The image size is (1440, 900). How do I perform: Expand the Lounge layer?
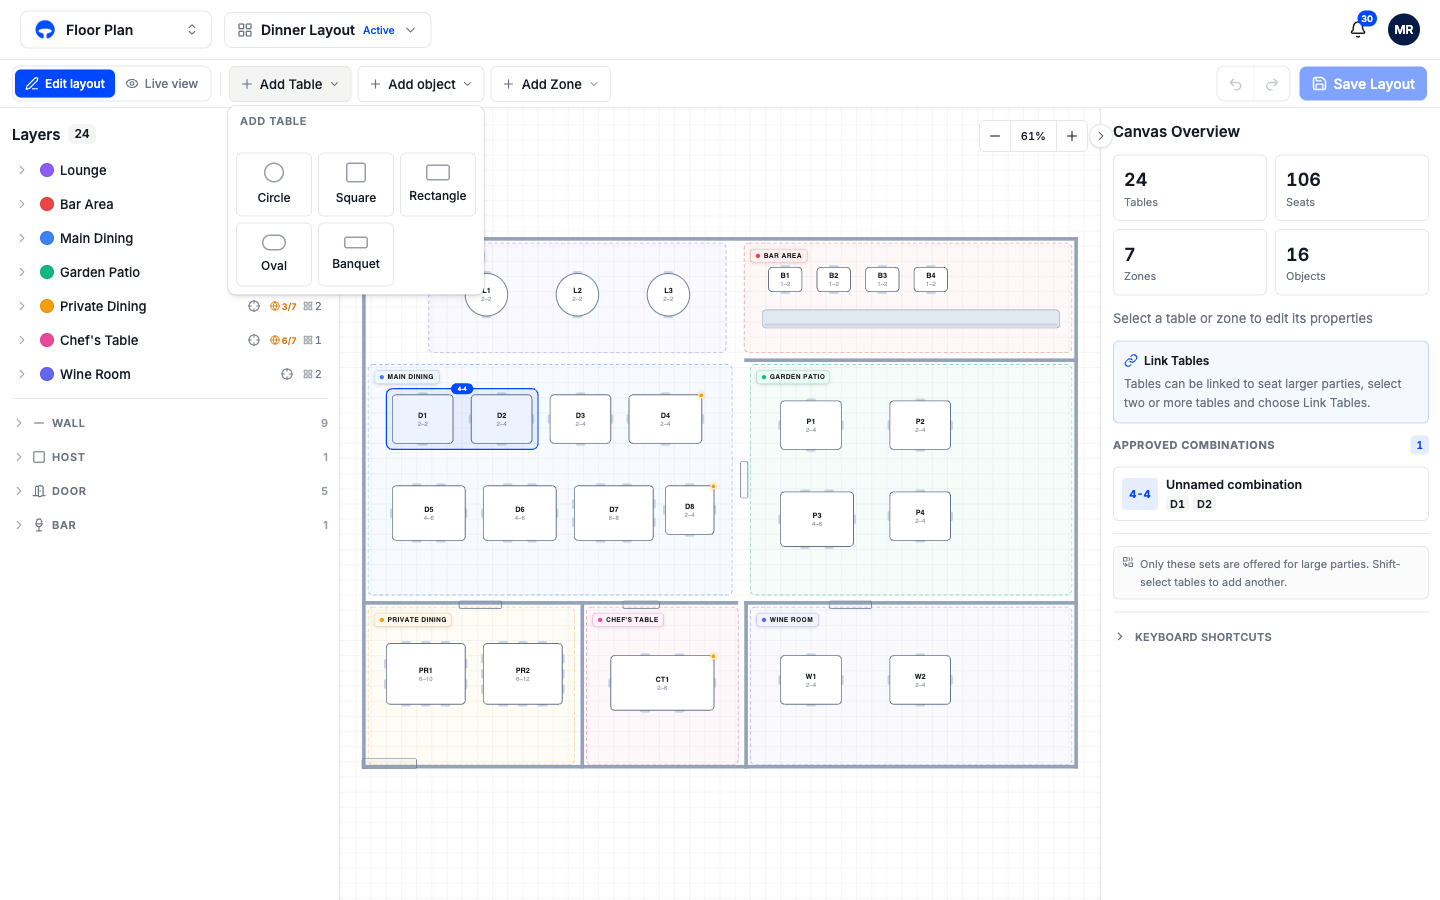point(22,170)
